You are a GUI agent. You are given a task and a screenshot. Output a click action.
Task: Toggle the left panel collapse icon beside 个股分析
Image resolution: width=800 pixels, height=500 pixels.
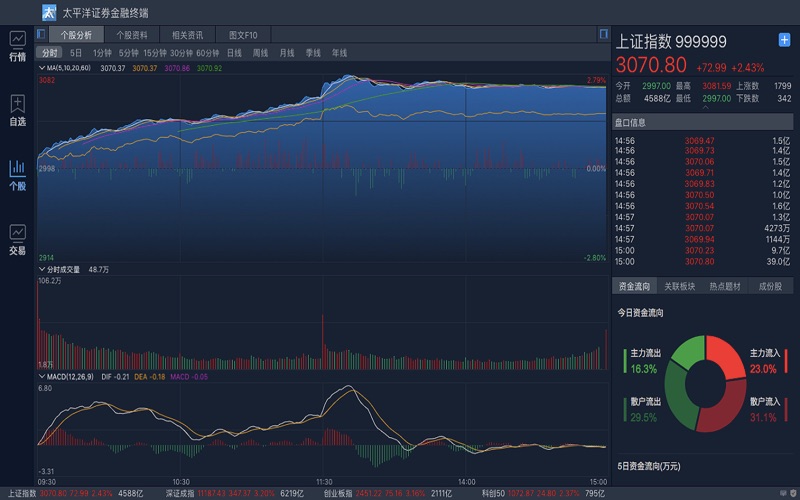click(41, 34)
